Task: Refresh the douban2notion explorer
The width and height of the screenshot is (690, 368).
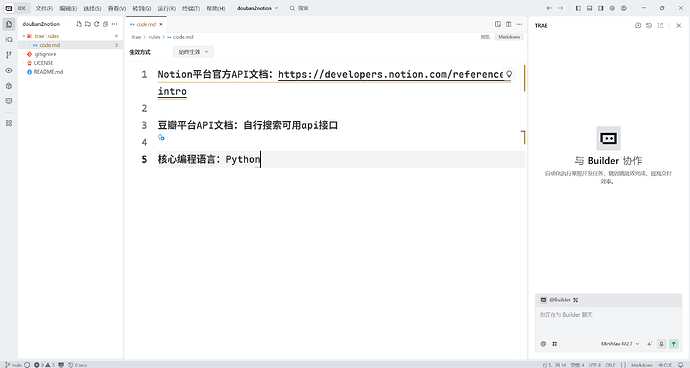Action: click(x=96, y=24)
